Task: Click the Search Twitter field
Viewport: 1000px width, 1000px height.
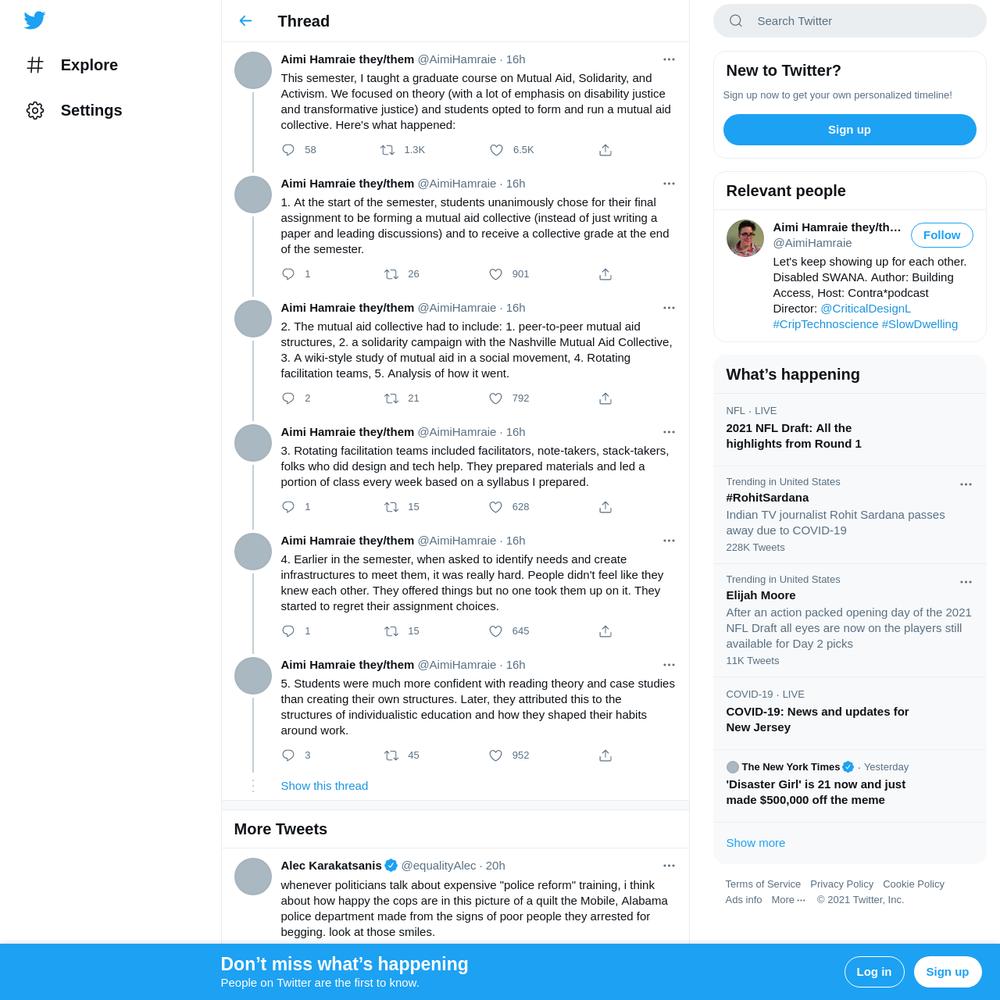Action: 849,21
